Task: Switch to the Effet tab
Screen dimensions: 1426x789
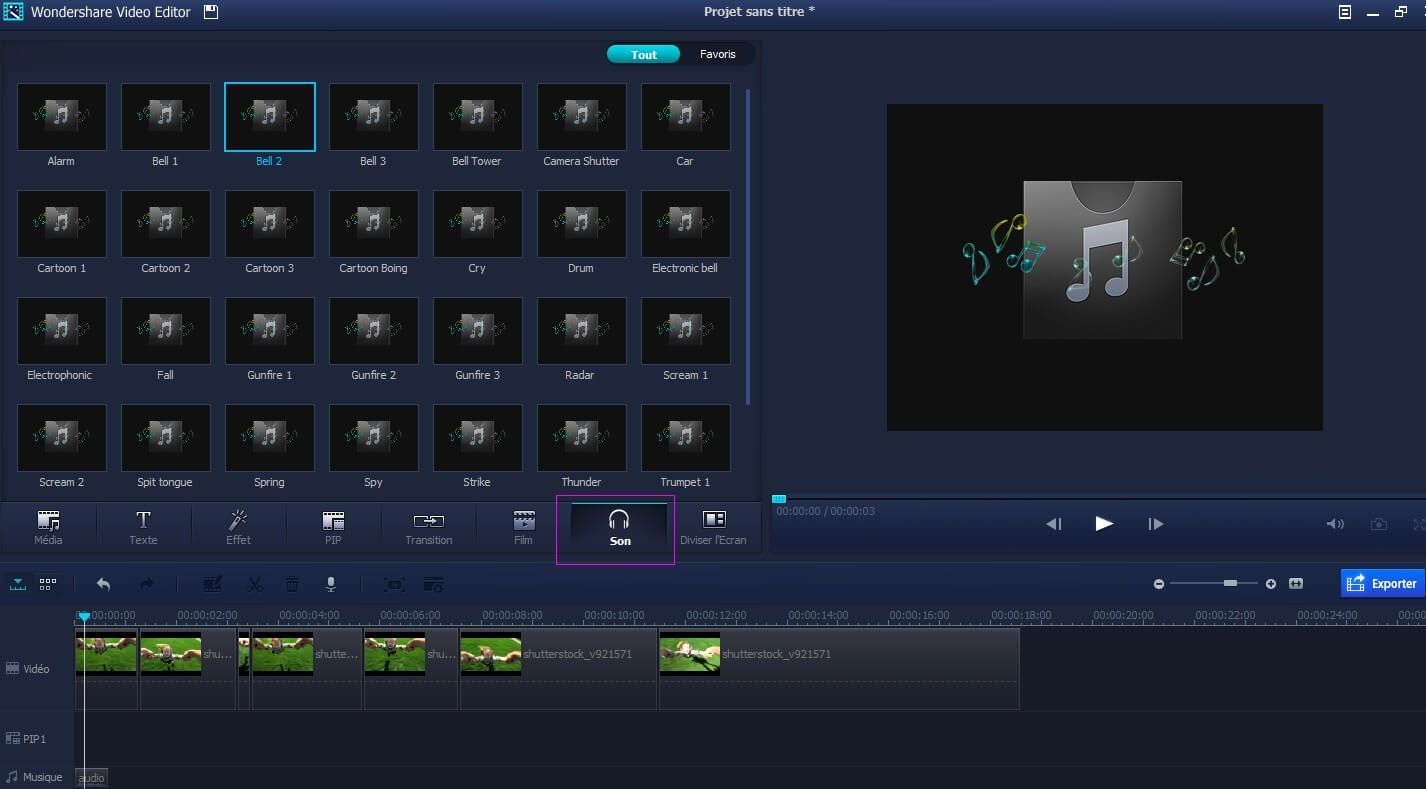Action: (x=238, y=528)
